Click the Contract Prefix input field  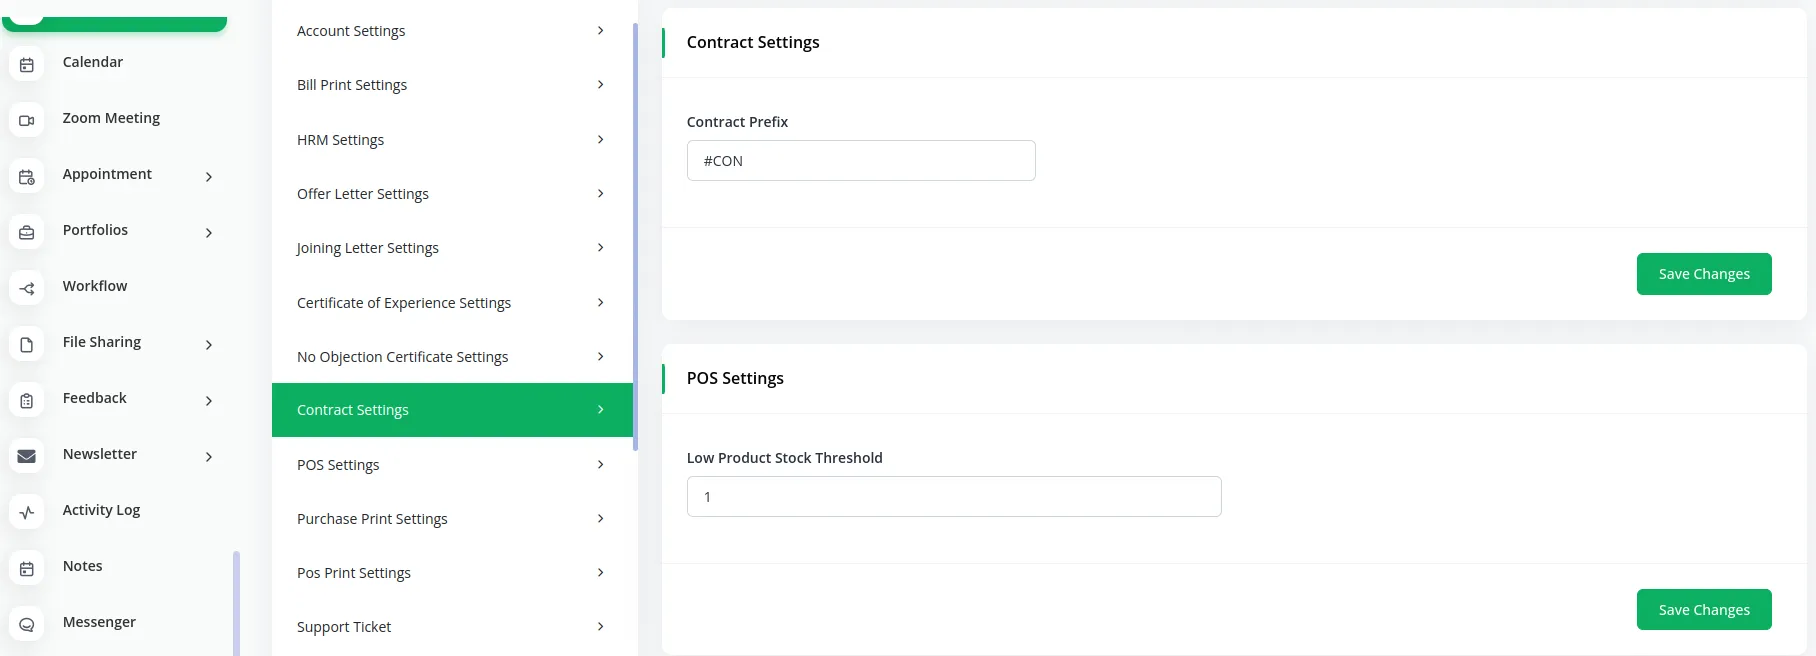(860, 161)
